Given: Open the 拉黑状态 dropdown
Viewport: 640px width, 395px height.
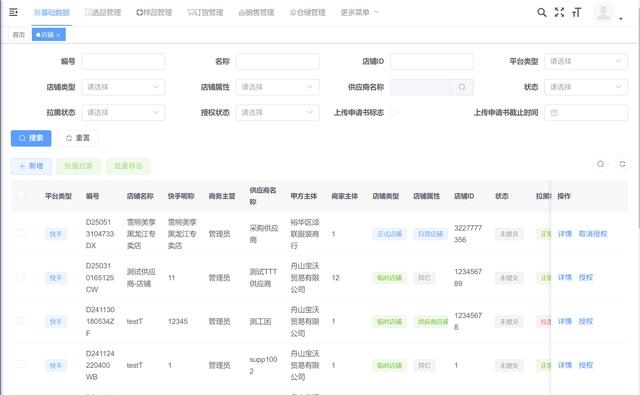Looking at the screenshot, I should coord(123,113).
